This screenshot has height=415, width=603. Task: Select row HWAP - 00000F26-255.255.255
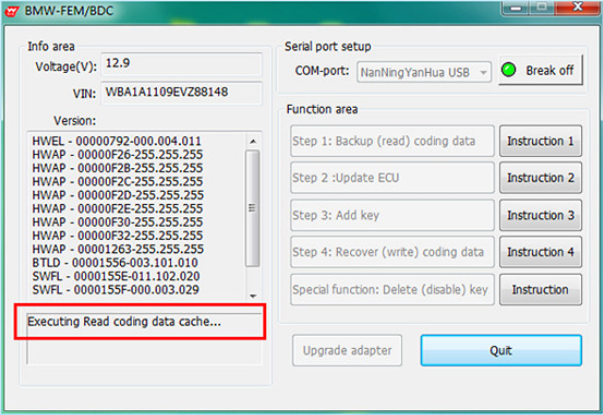[x=117, y=155]
